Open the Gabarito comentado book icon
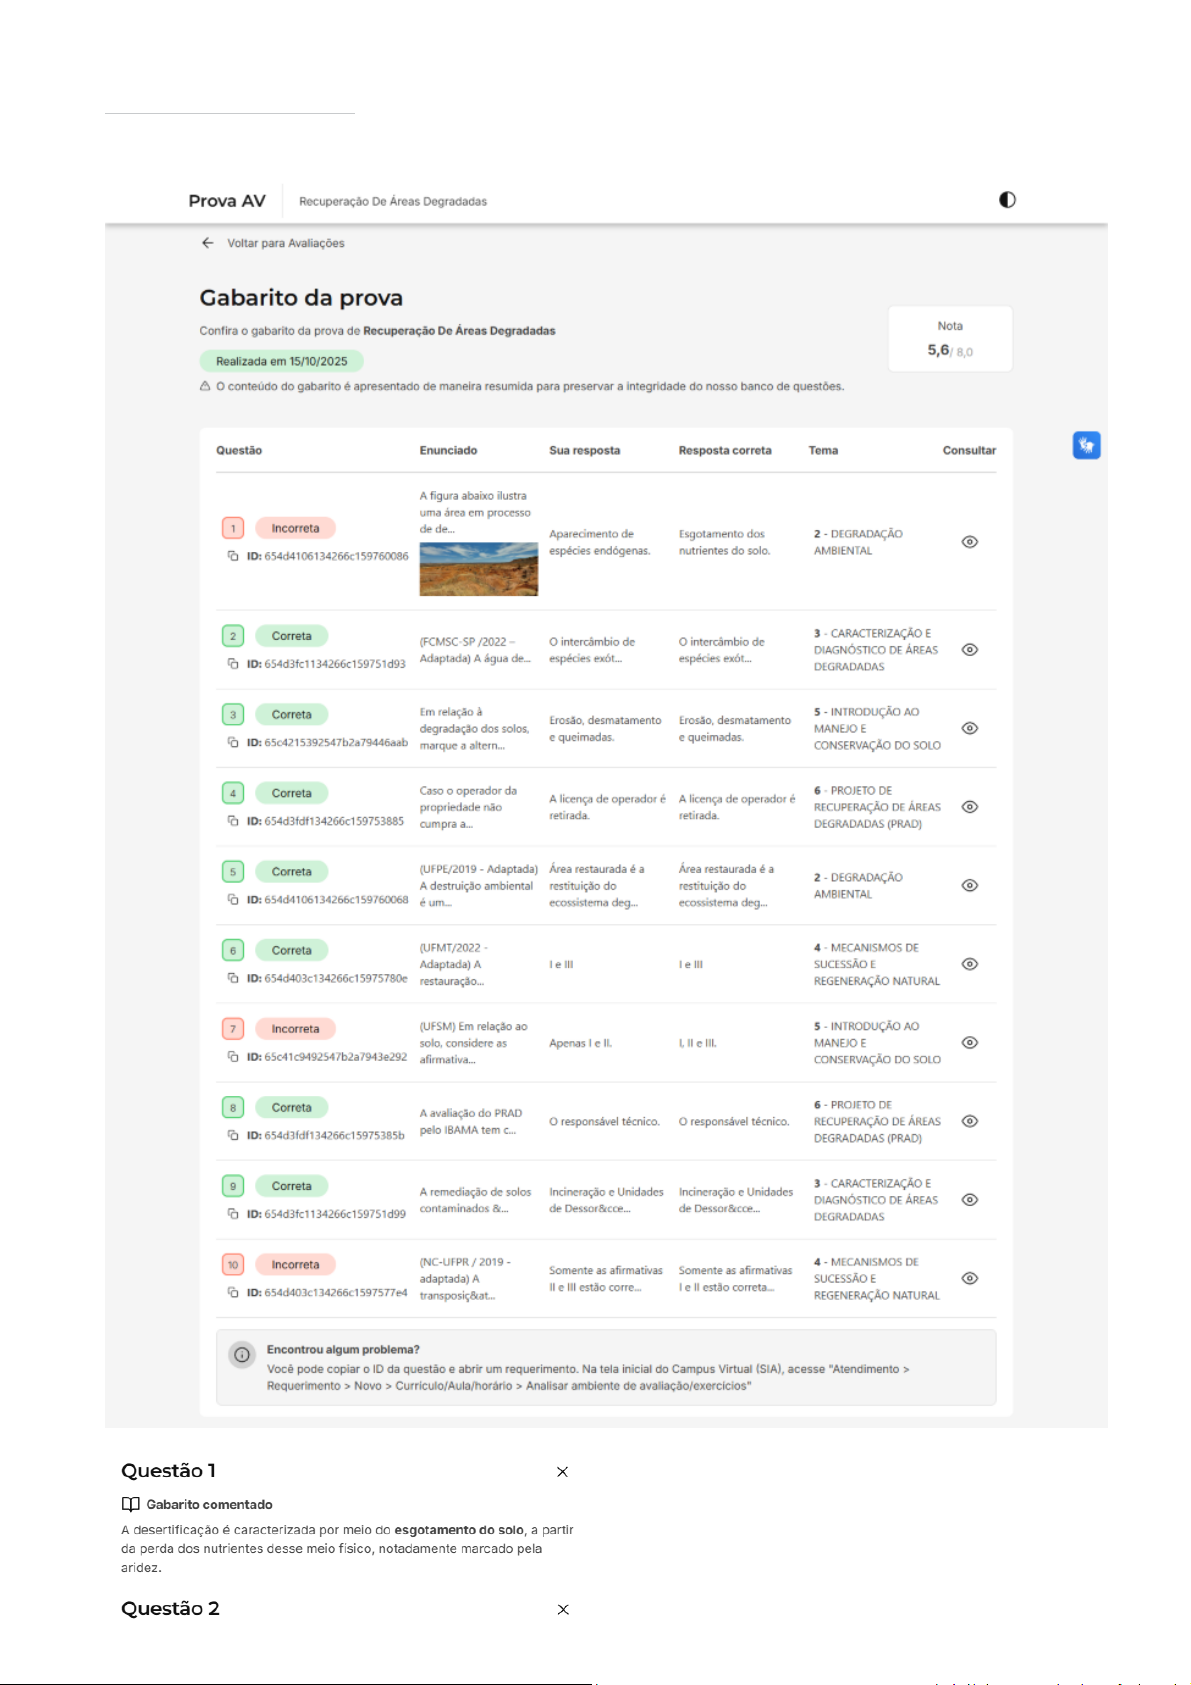1191x1685 pixels. click(x=130, y=1505)
